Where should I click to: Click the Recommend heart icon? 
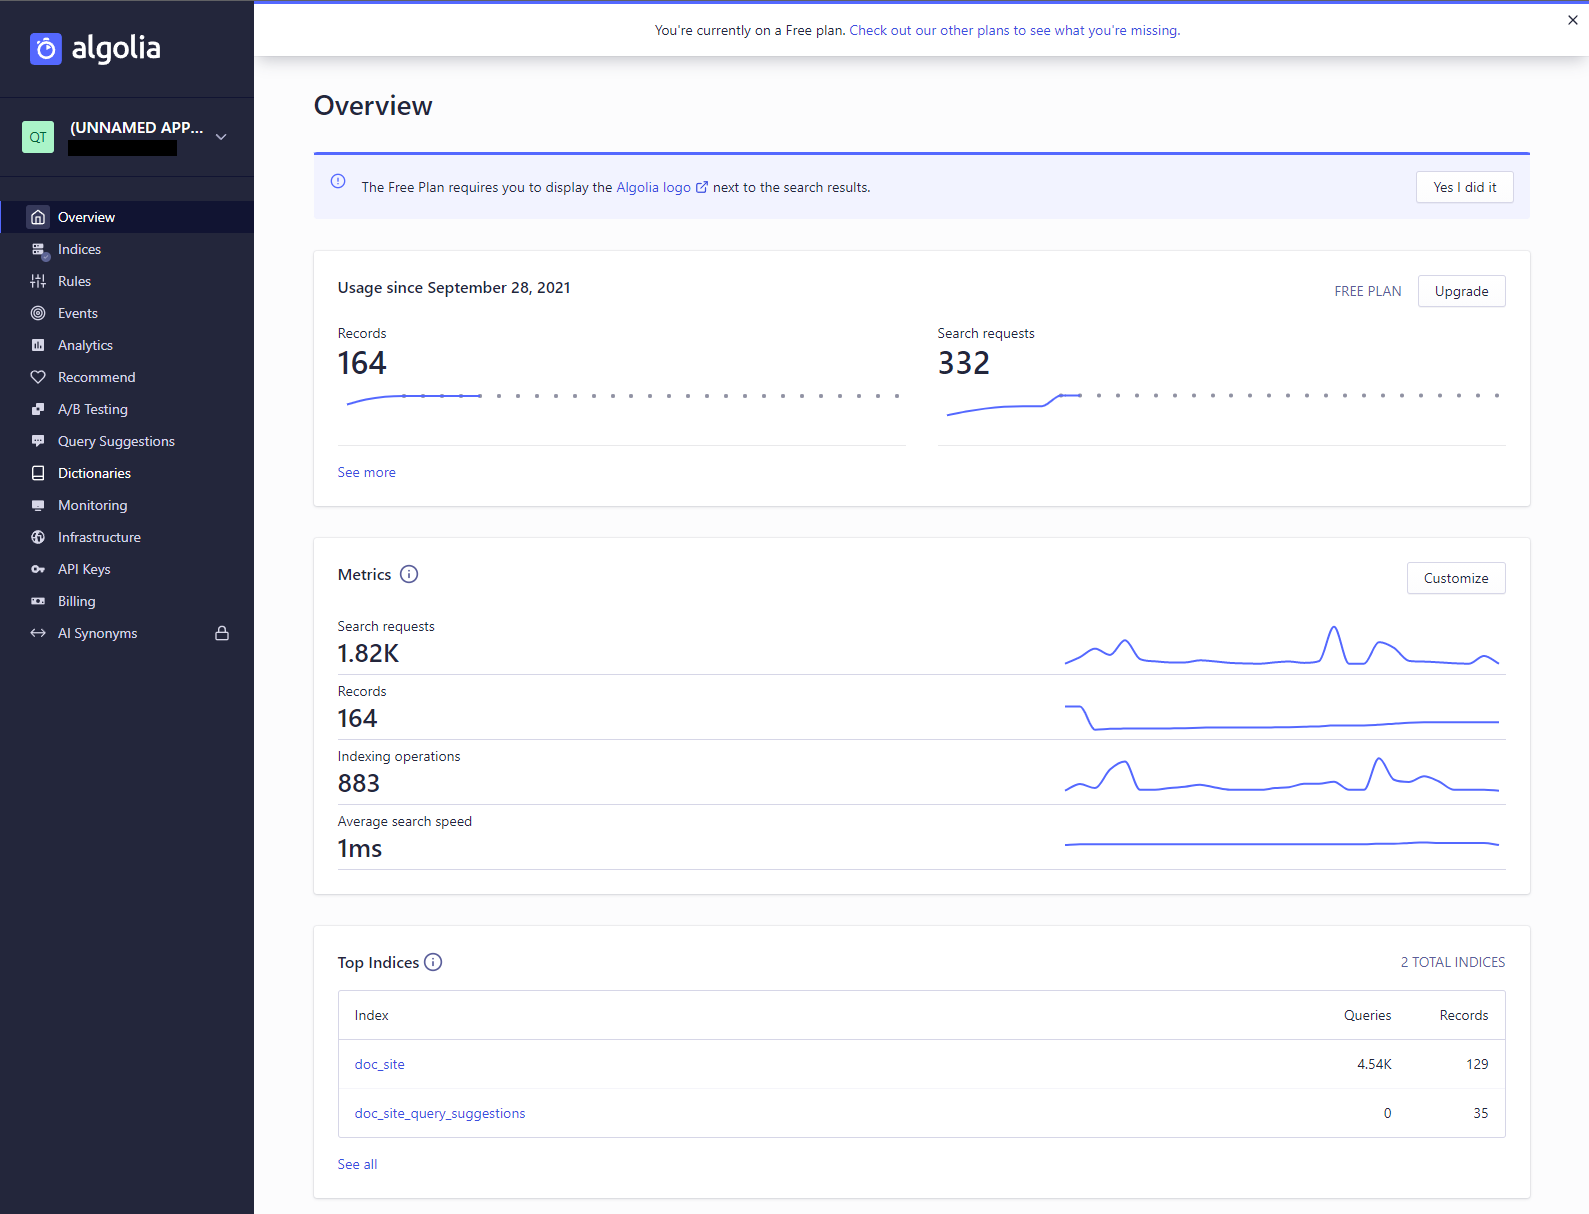tap(38, 377)
